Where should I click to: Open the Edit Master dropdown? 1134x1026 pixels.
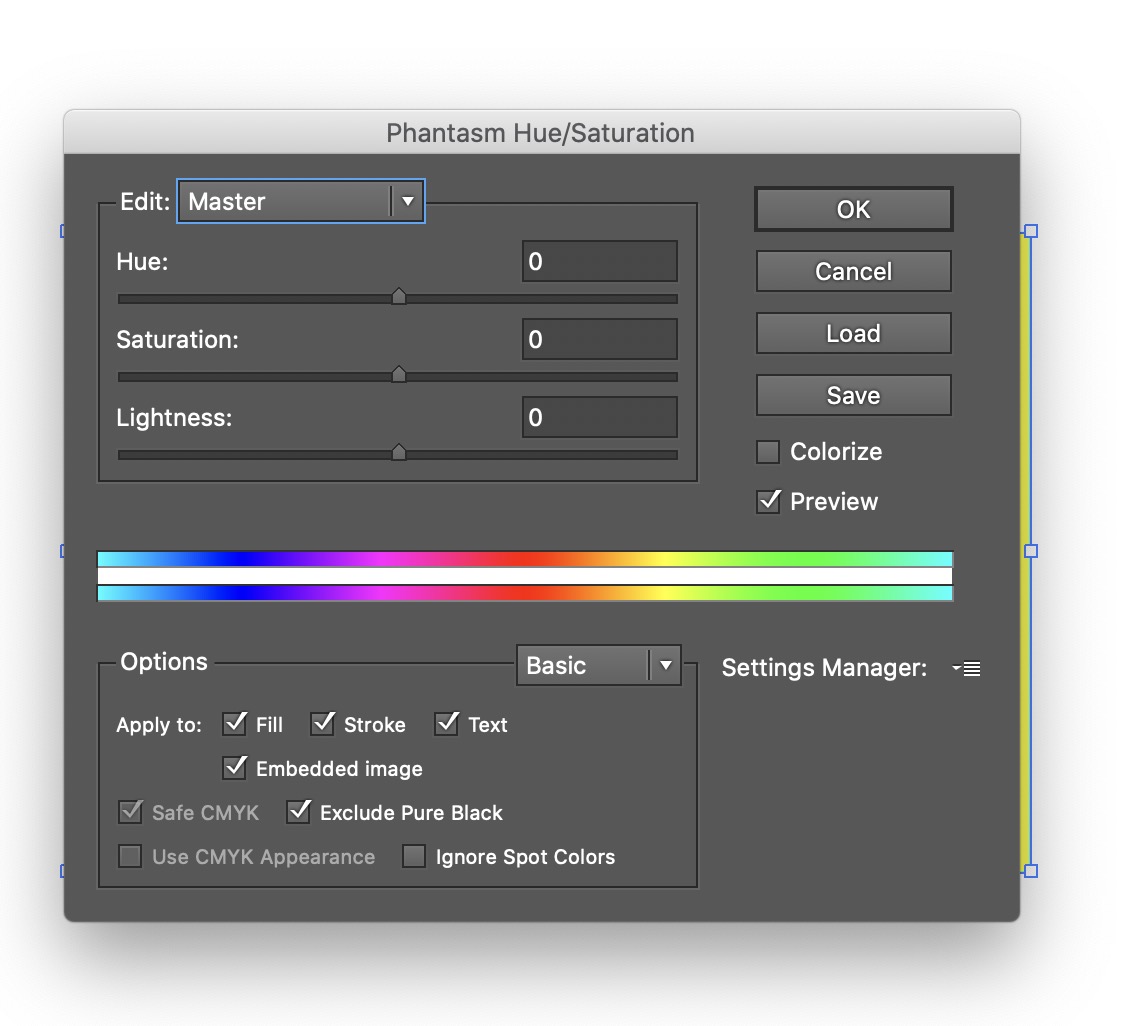[x=301, y=201]
